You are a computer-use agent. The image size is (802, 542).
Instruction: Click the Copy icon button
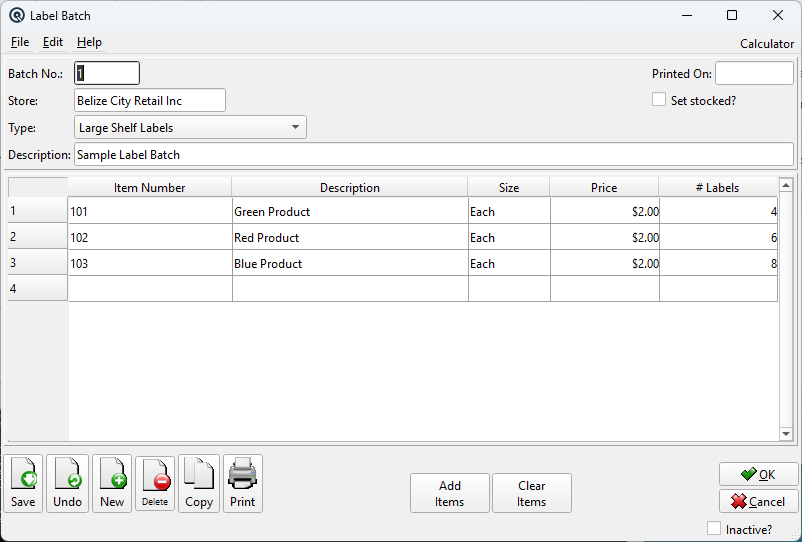[199, 483]
